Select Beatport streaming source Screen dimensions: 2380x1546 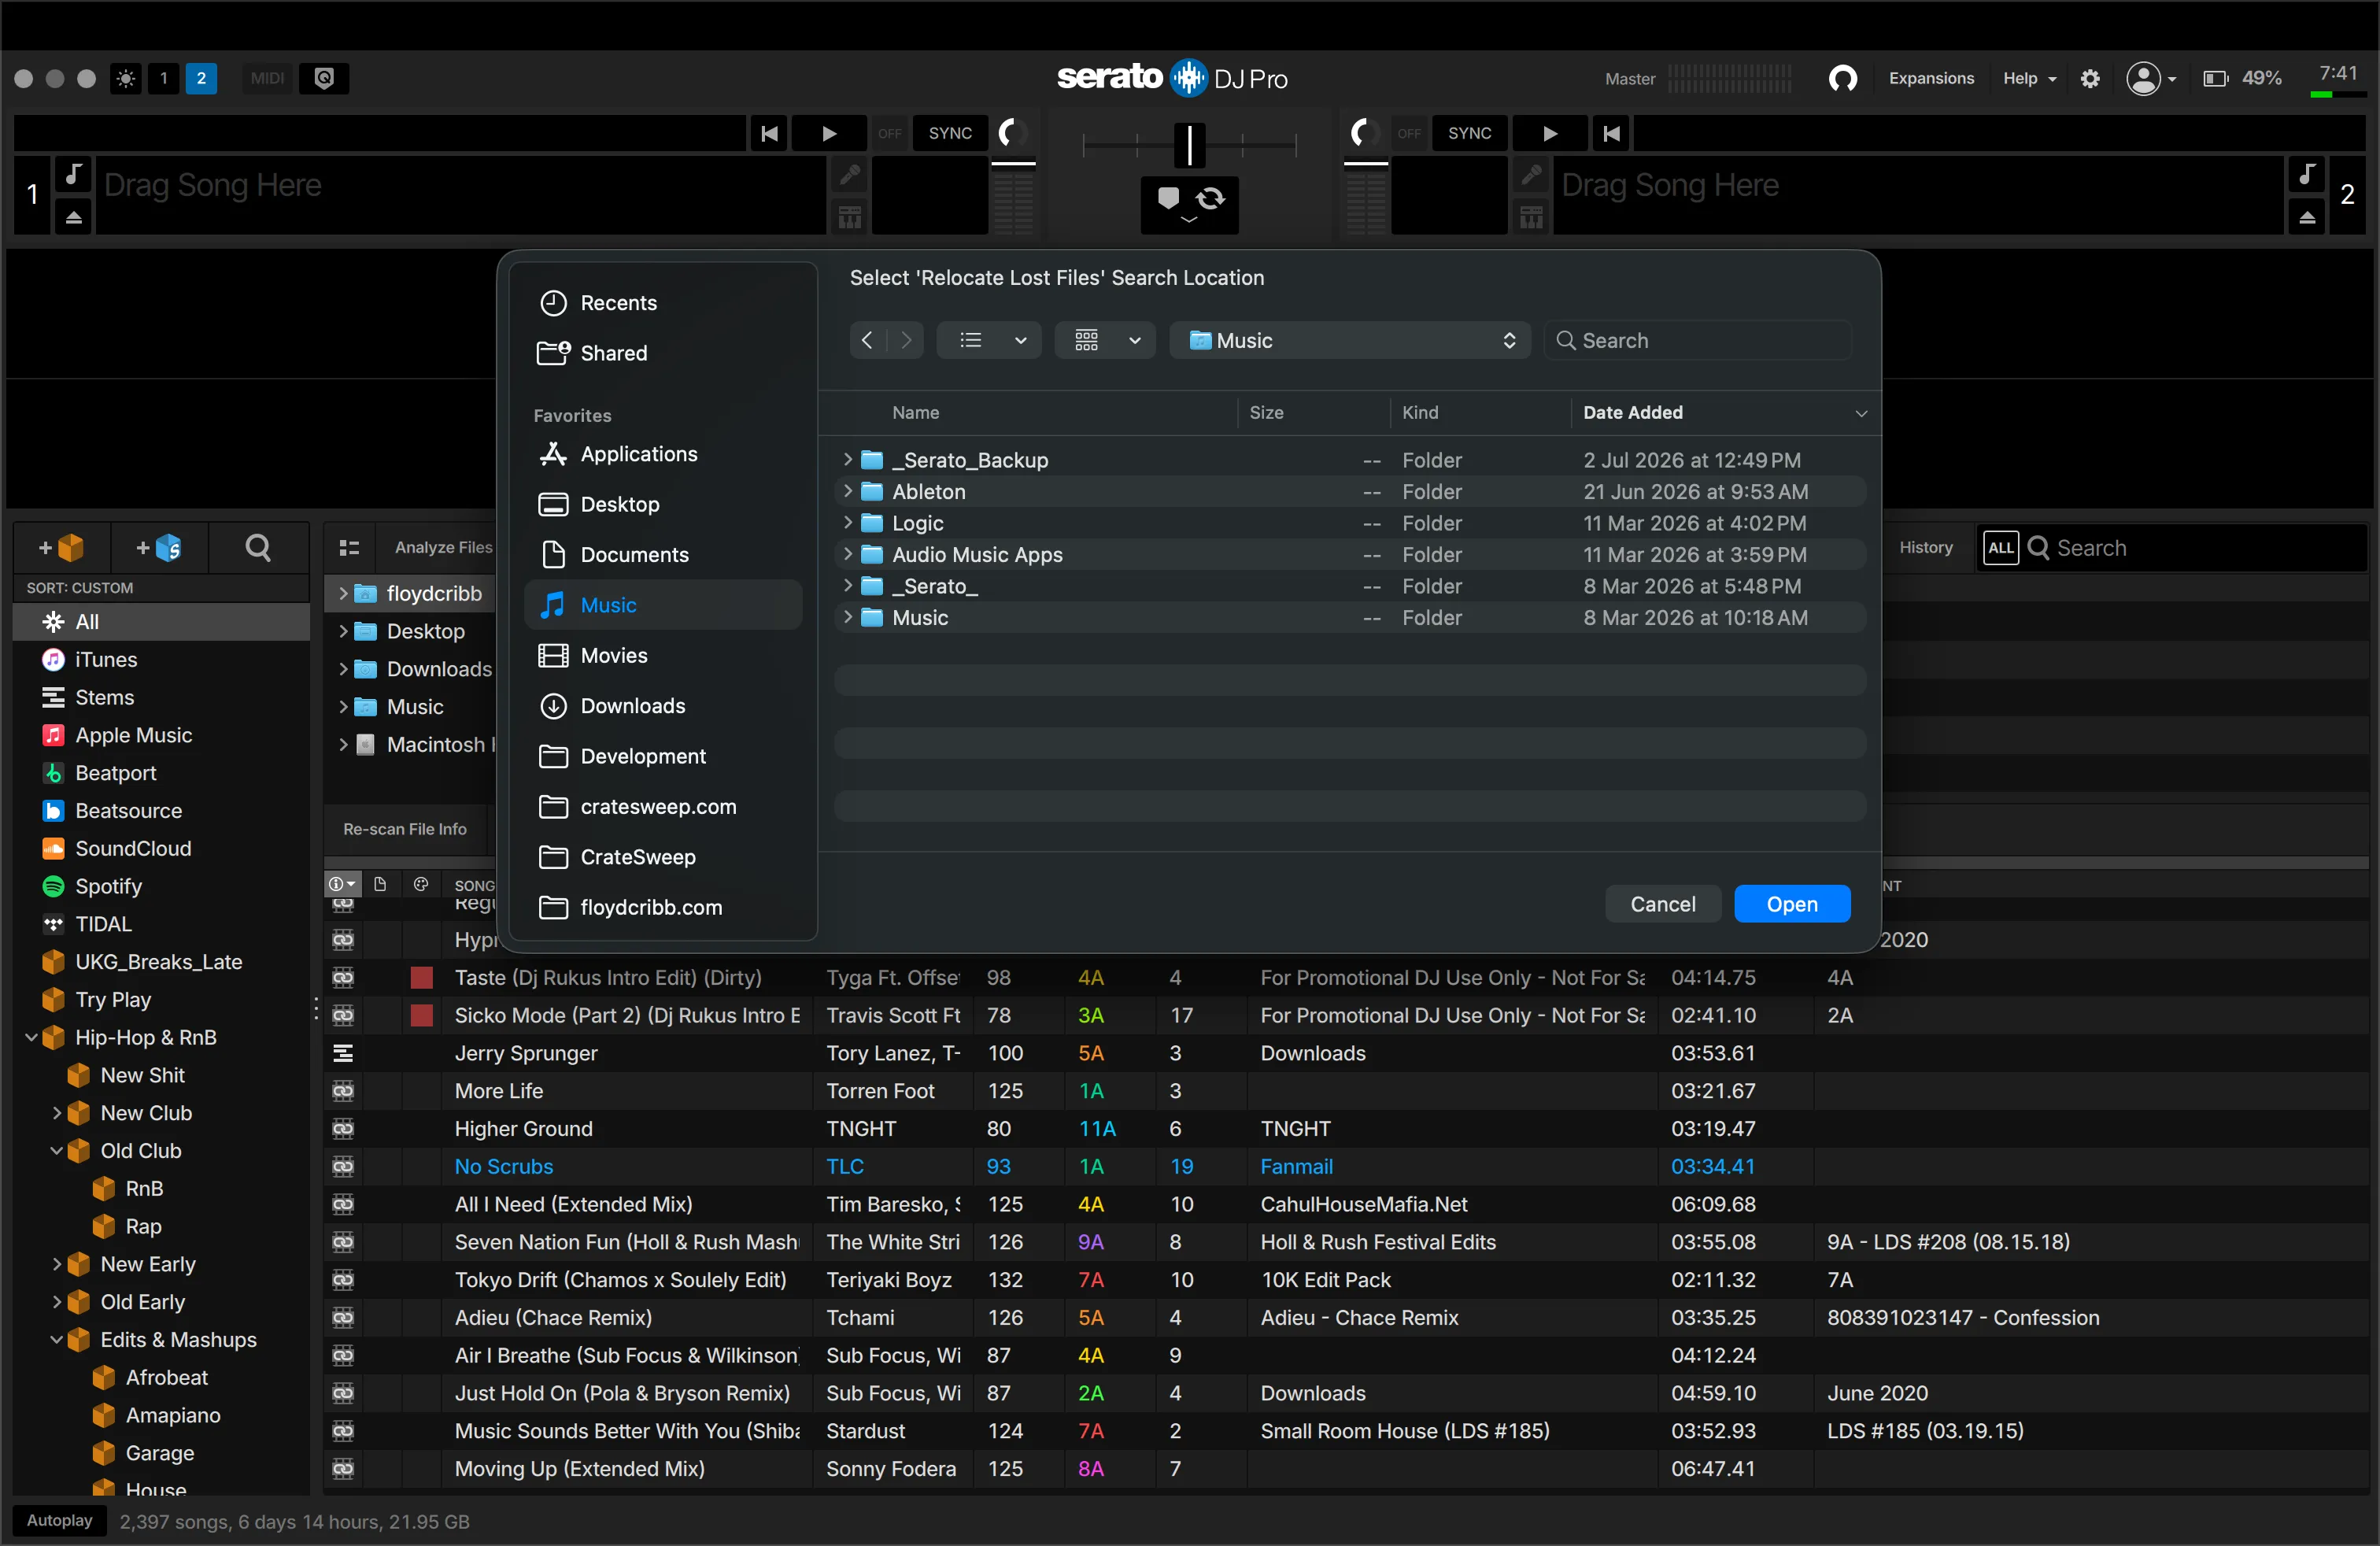tap(115, 773)
